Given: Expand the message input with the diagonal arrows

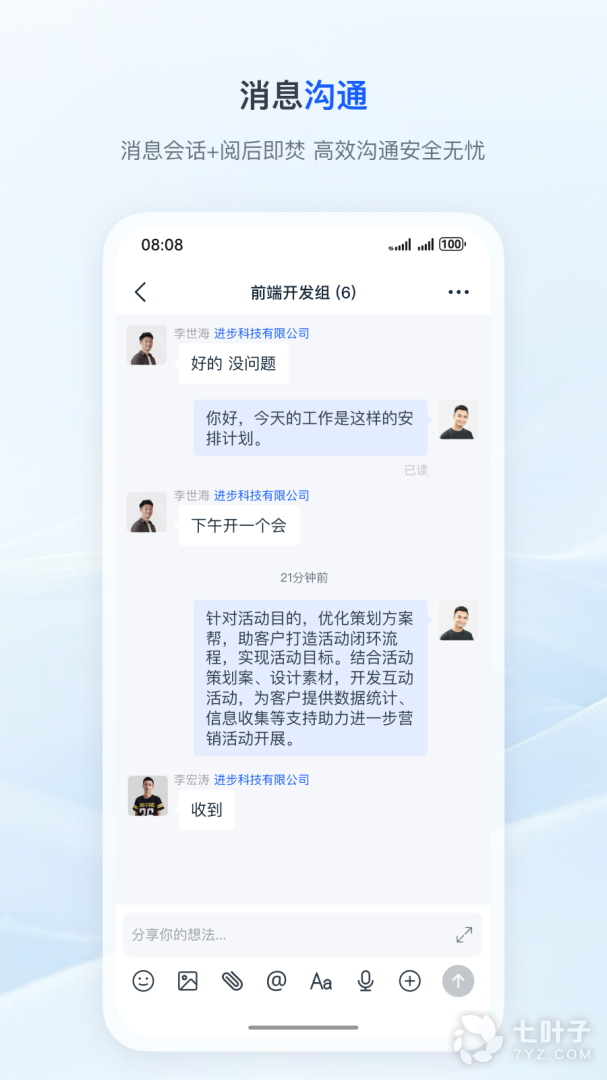Looking at the screenshot, I should pyautogui.click(x=464, y=935).
